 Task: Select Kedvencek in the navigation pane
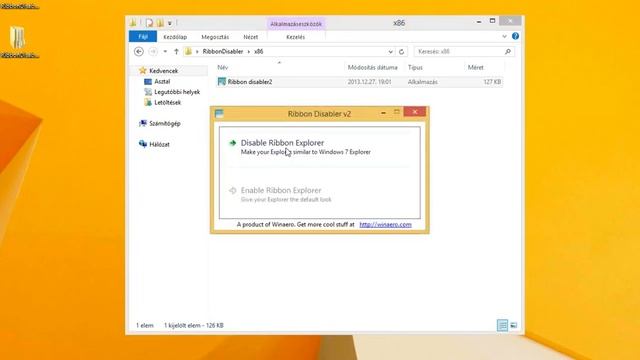point(163,71)
